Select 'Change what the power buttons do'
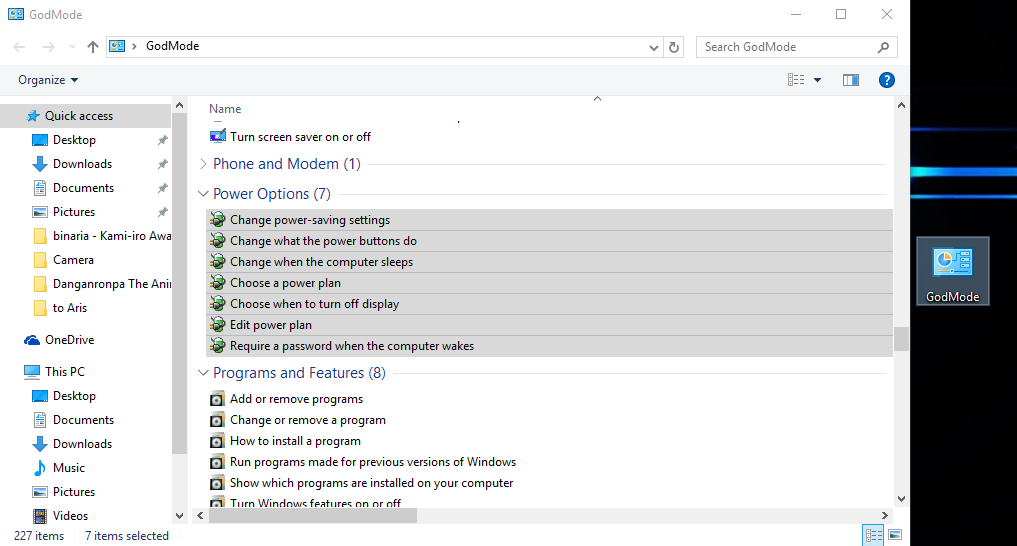The width and height of the screenshot is (1017, 546). pos(549,241)
